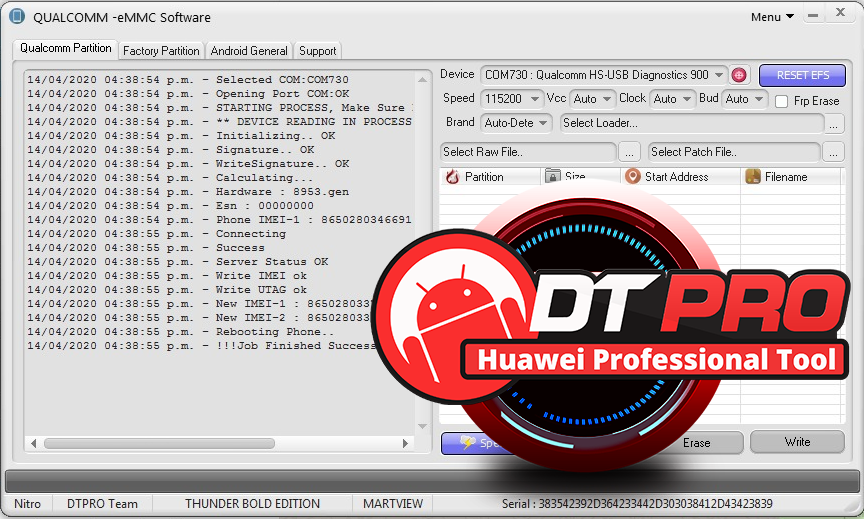Click the Nitro status bar entry

[x=28, y=504]
